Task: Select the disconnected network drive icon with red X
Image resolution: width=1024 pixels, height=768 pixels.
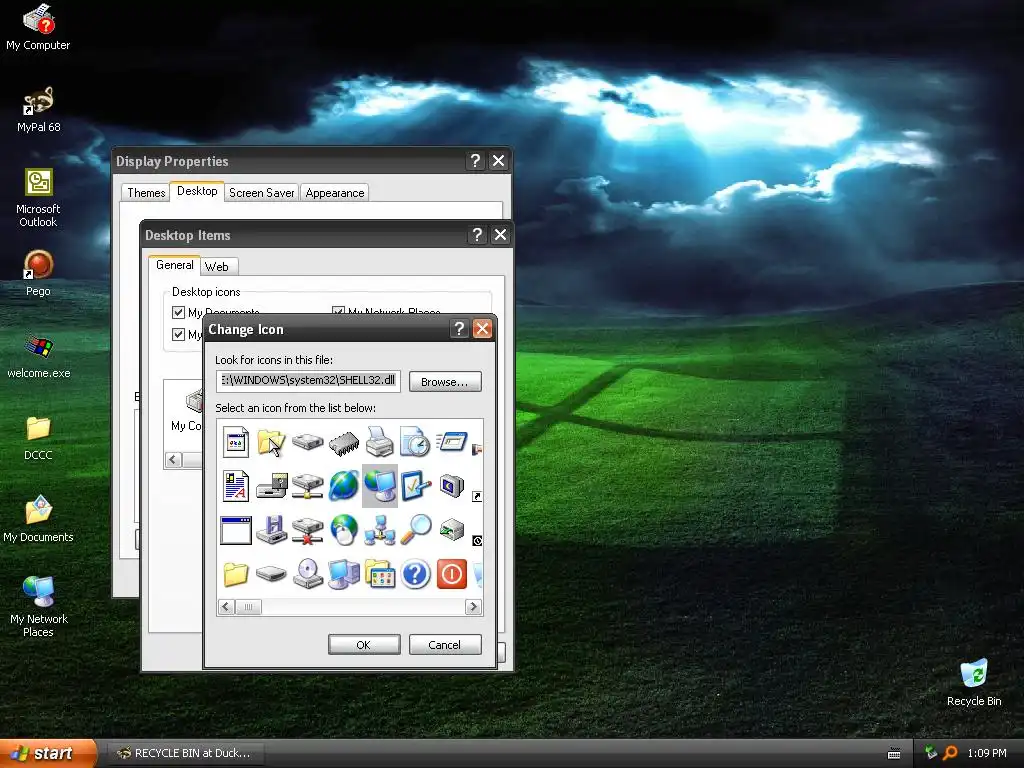Action: pos(308,530)
